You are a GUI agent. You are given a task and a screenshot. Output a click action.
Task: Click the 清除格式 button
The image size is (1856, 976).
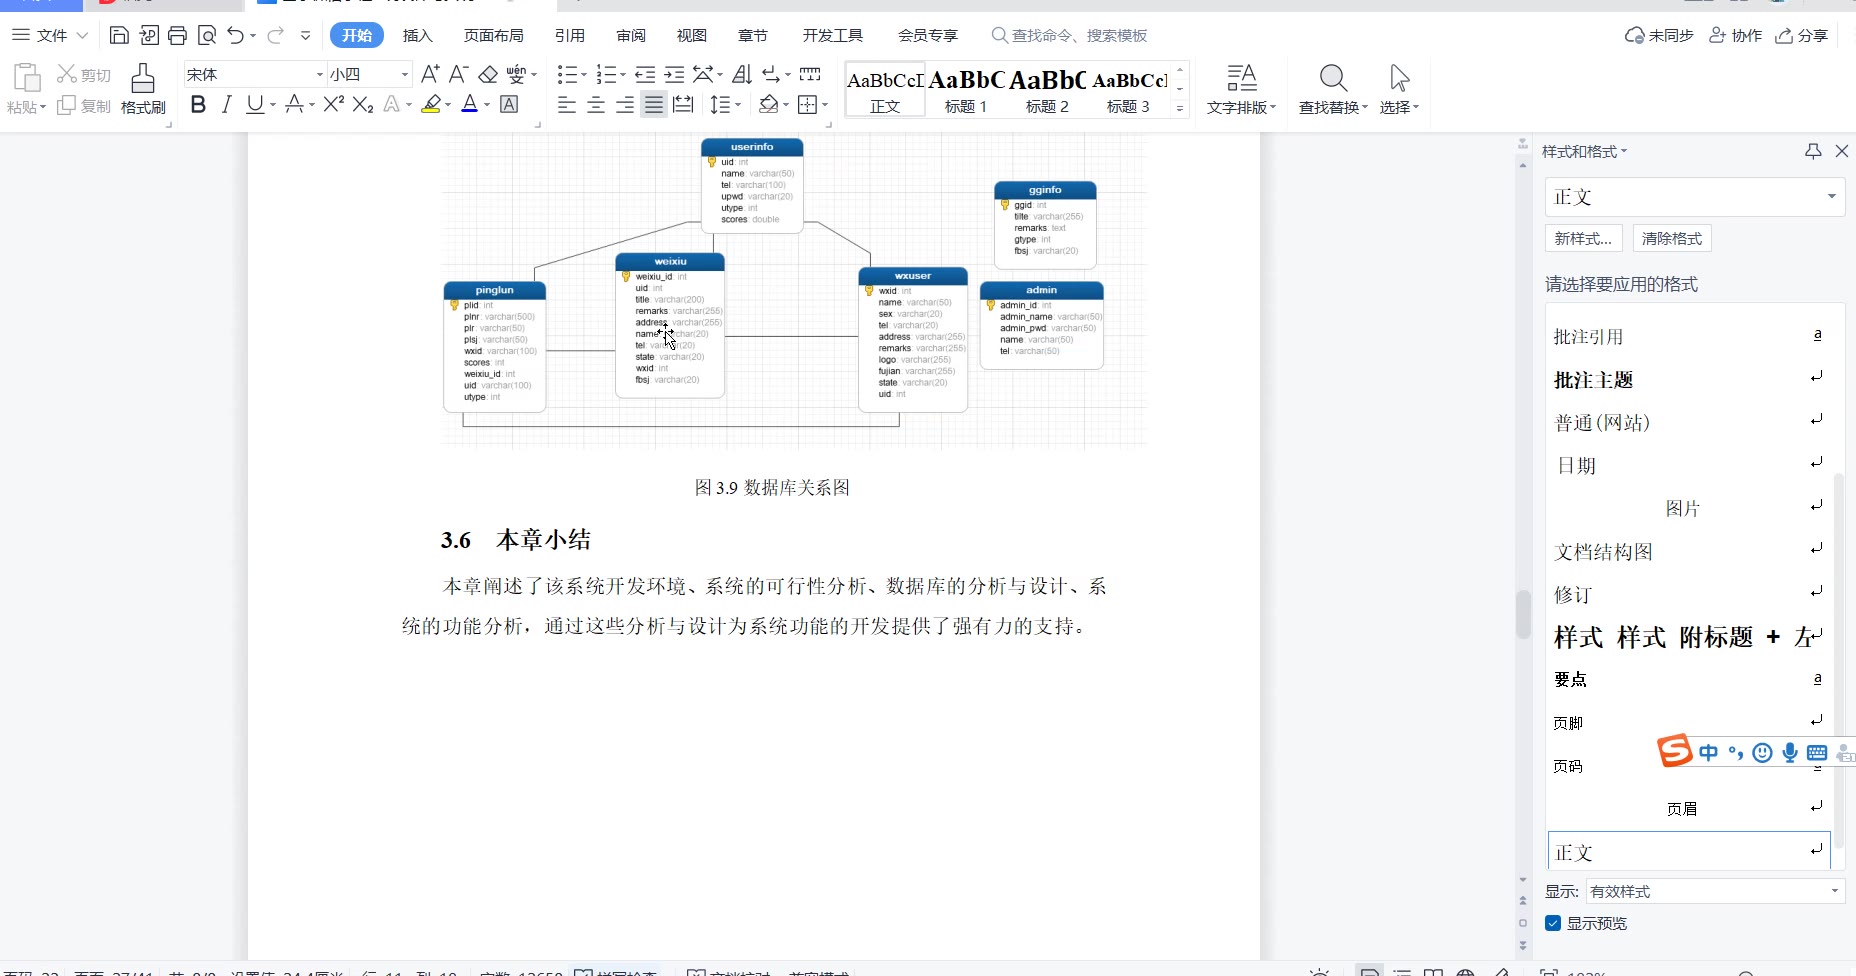click(x=1671, y=238)
